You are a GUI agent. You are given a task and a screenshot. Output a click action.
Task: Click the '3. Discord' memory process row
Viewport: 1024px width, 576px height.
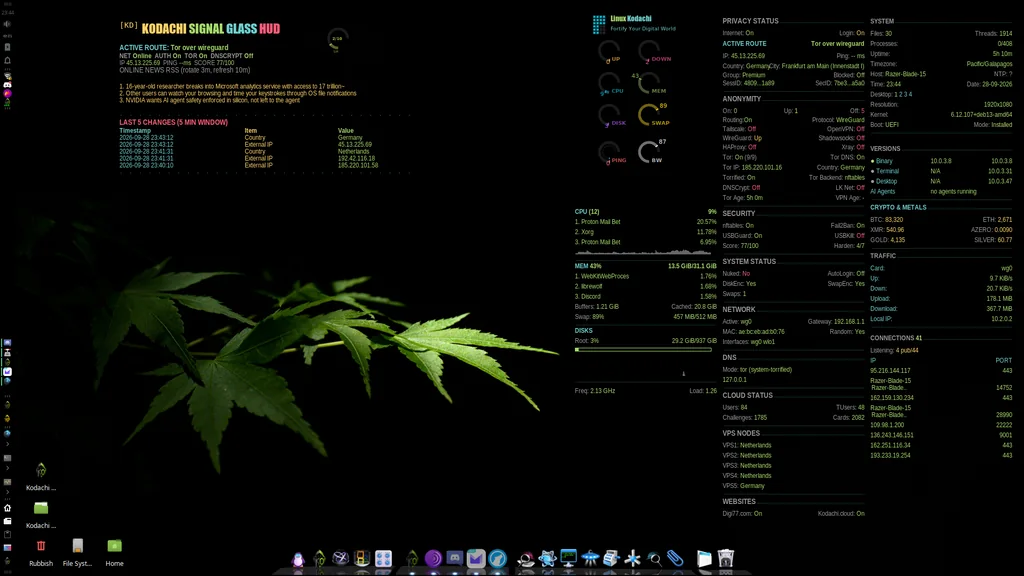tap(645, 296)
